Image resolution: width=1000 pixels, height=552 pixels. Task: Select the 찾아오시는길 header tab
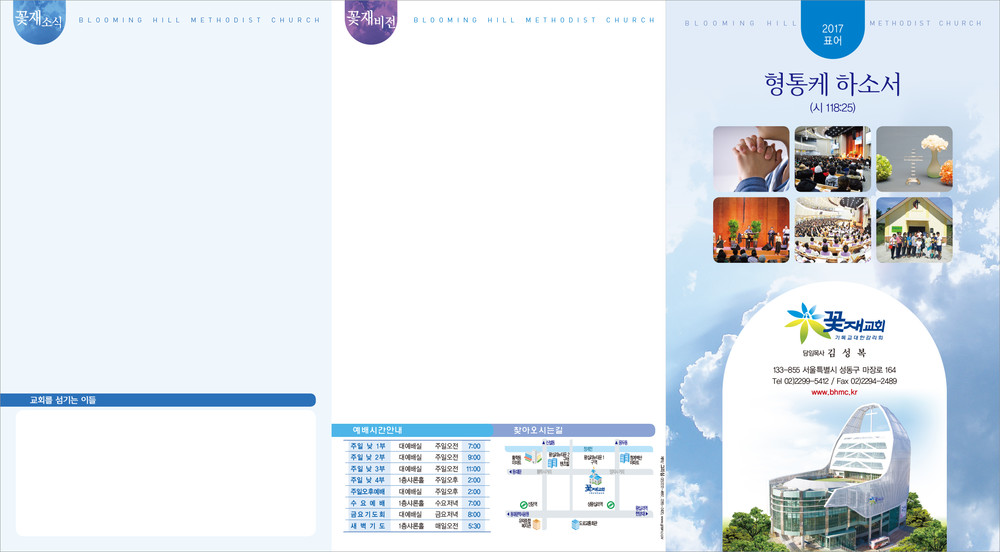pyautogui.click(x=540, y=430)
